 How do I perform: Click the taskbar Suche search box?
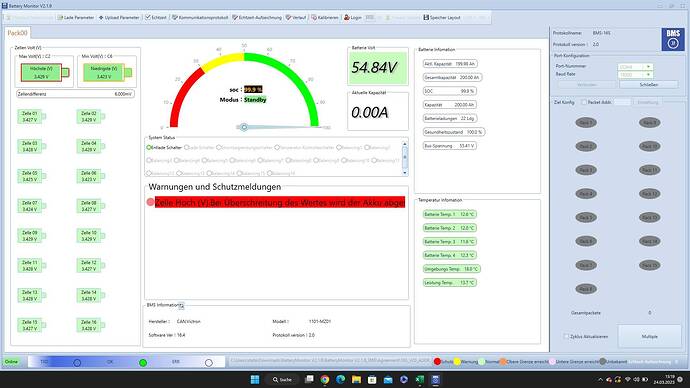click(x=282, y=380)
